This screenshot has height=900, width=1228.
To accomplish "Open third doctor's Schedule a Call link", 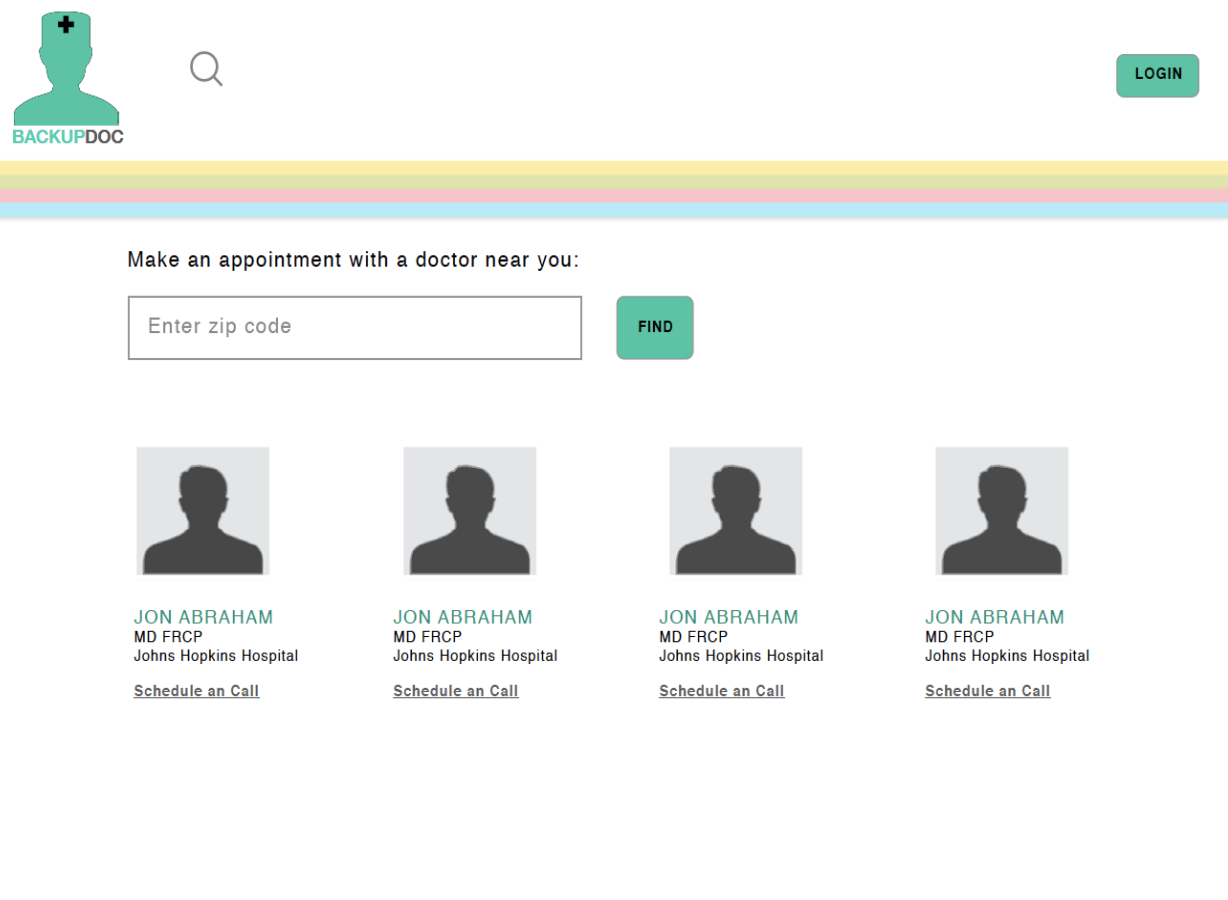I will click(722, 691).
